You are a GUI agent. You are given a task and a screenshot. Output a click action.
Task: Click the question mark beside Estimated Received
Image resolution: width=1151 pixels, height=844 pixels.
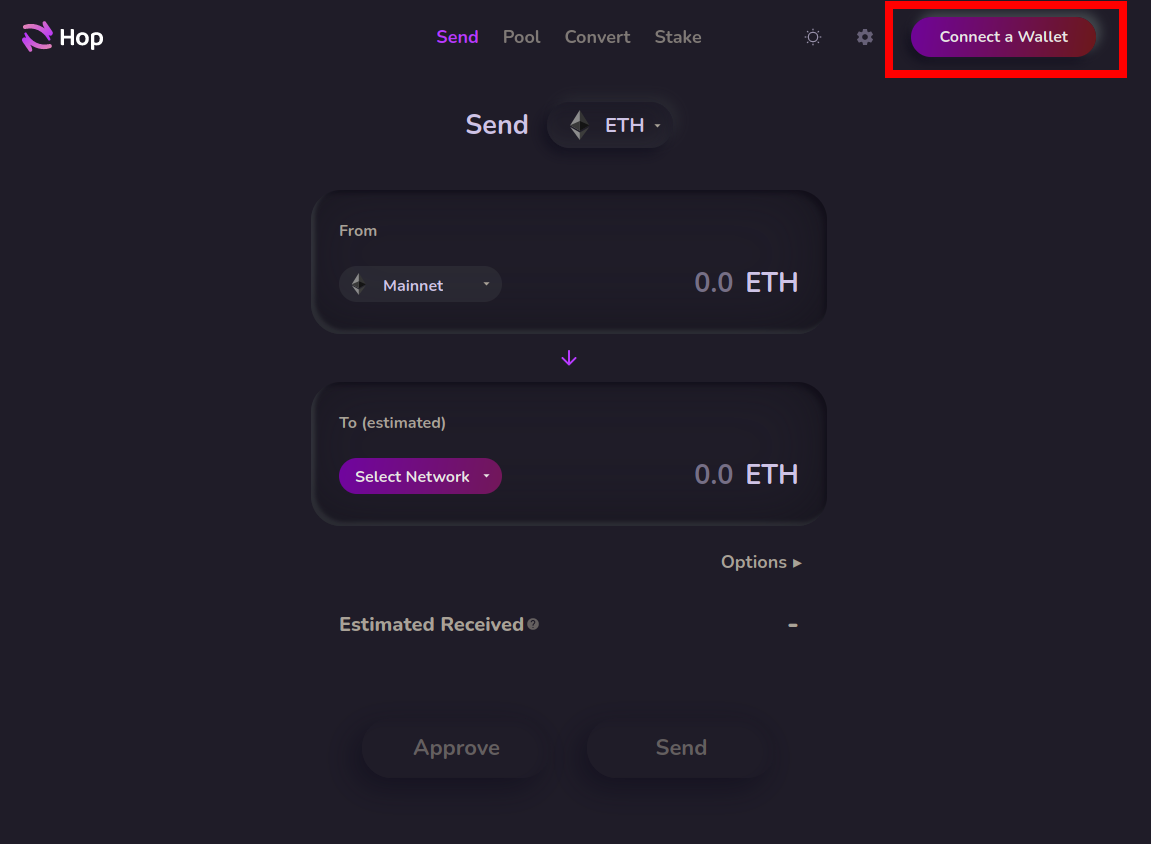tap(533, 624)
